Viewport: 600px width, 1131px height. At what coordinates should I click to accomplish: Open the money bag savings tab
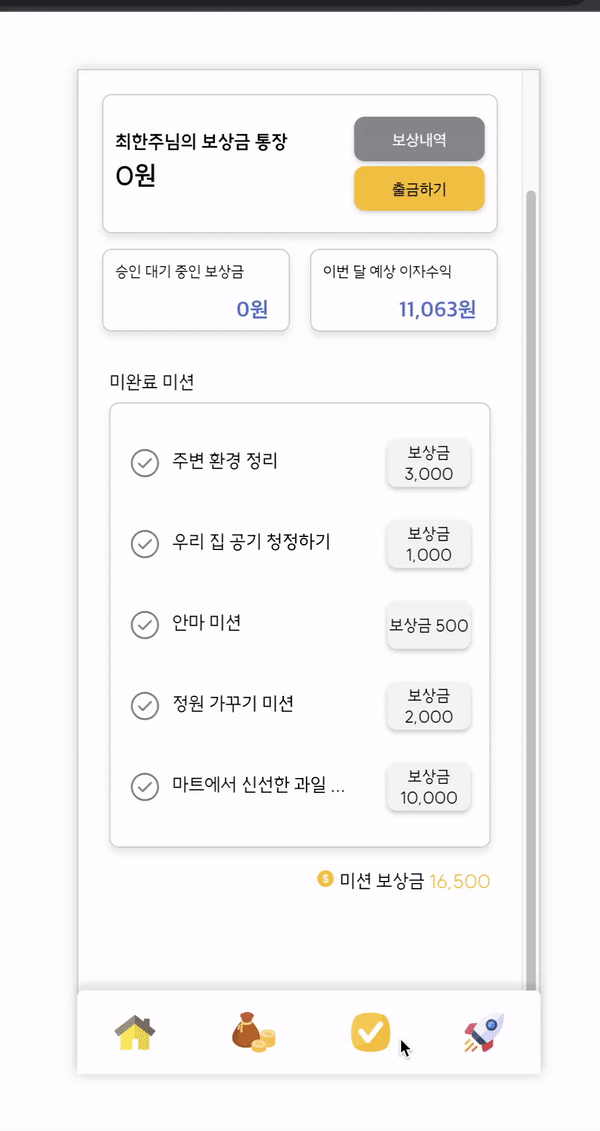click(x=253, y=1032)
